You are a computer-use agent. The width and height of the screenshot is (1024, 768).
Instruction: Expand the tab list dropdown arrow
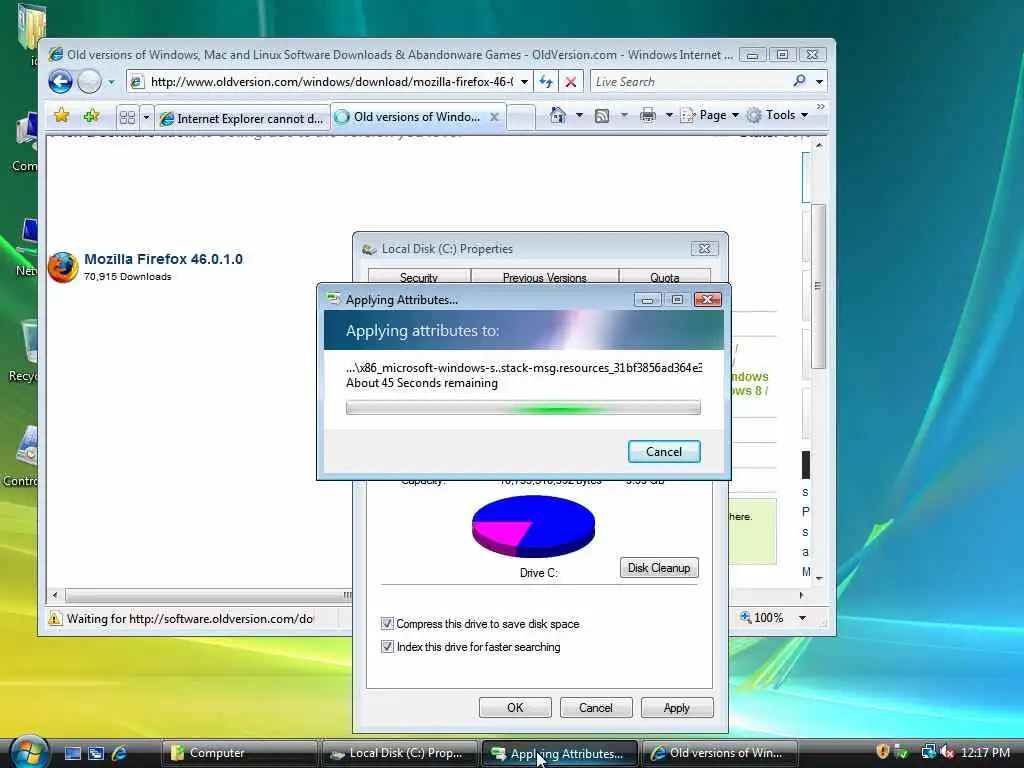point(146,118)
